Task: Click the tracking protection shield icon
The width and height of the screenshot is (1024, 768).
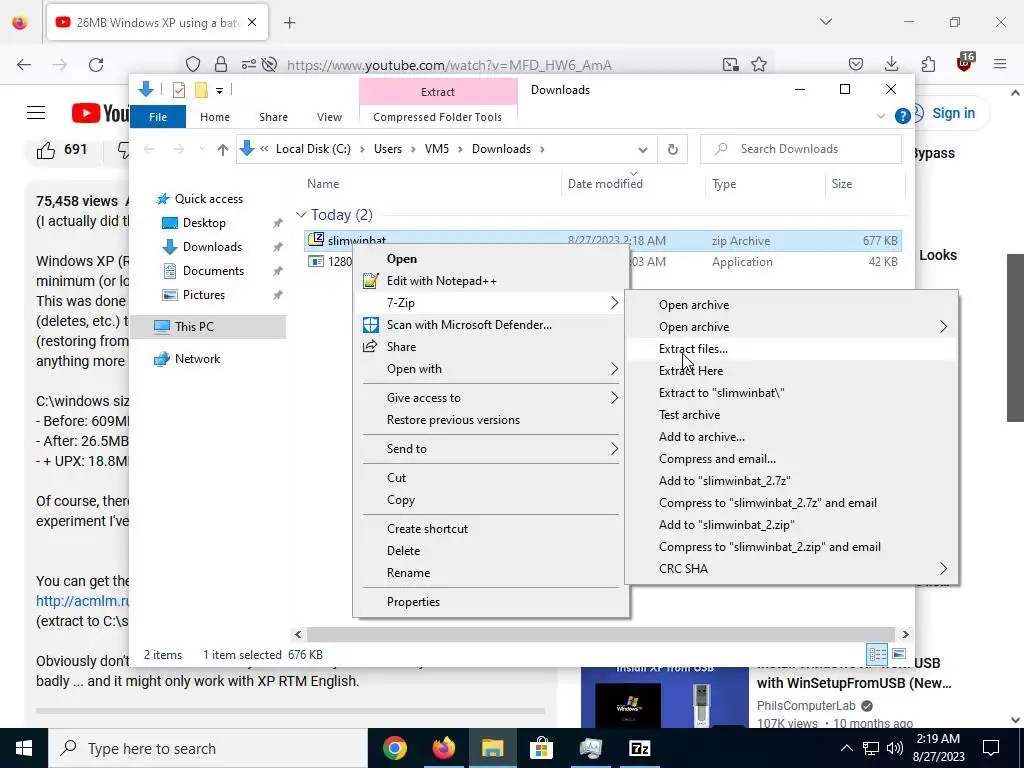Action: (193, 65)
